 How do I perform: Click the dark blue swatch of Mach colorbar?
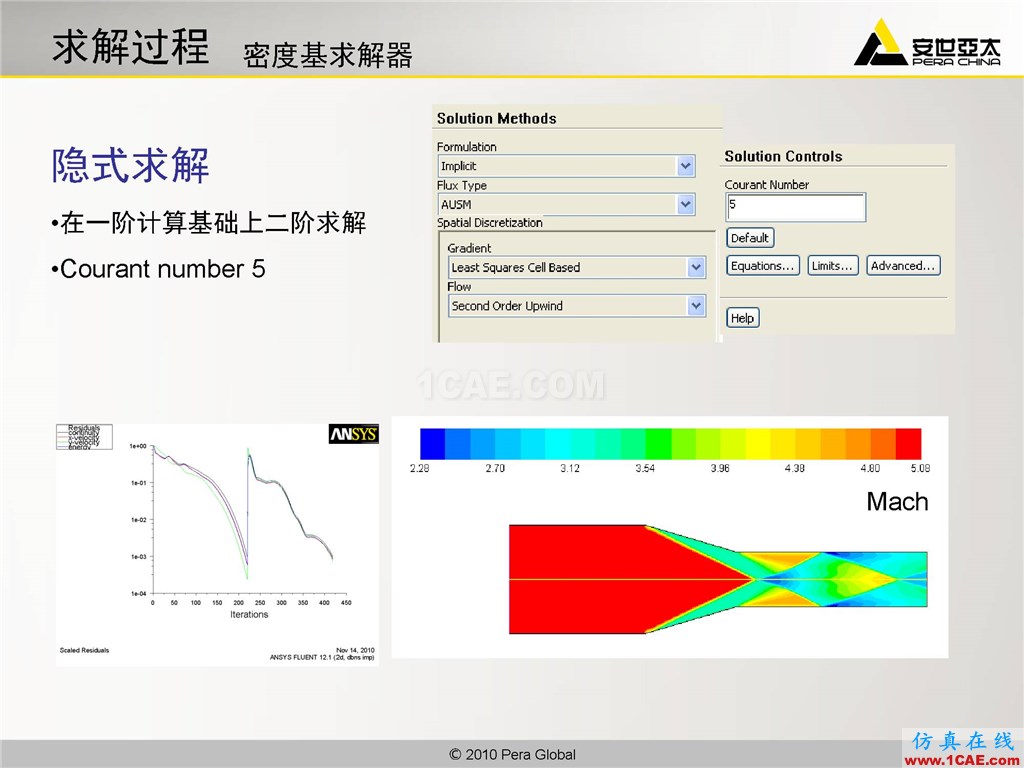[432, 443]
